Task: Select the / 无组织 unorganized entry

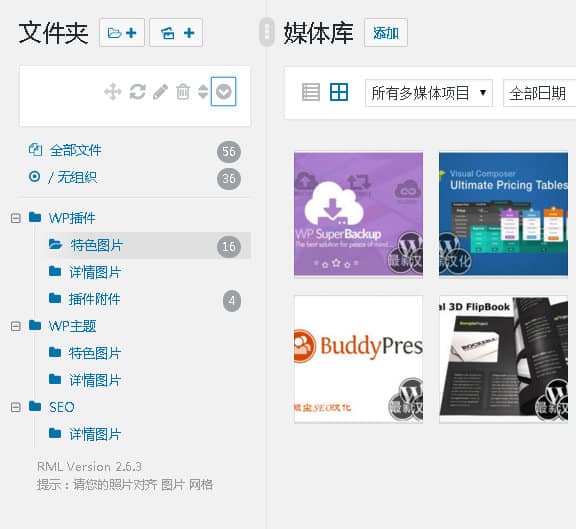Action: coord(134,178)
